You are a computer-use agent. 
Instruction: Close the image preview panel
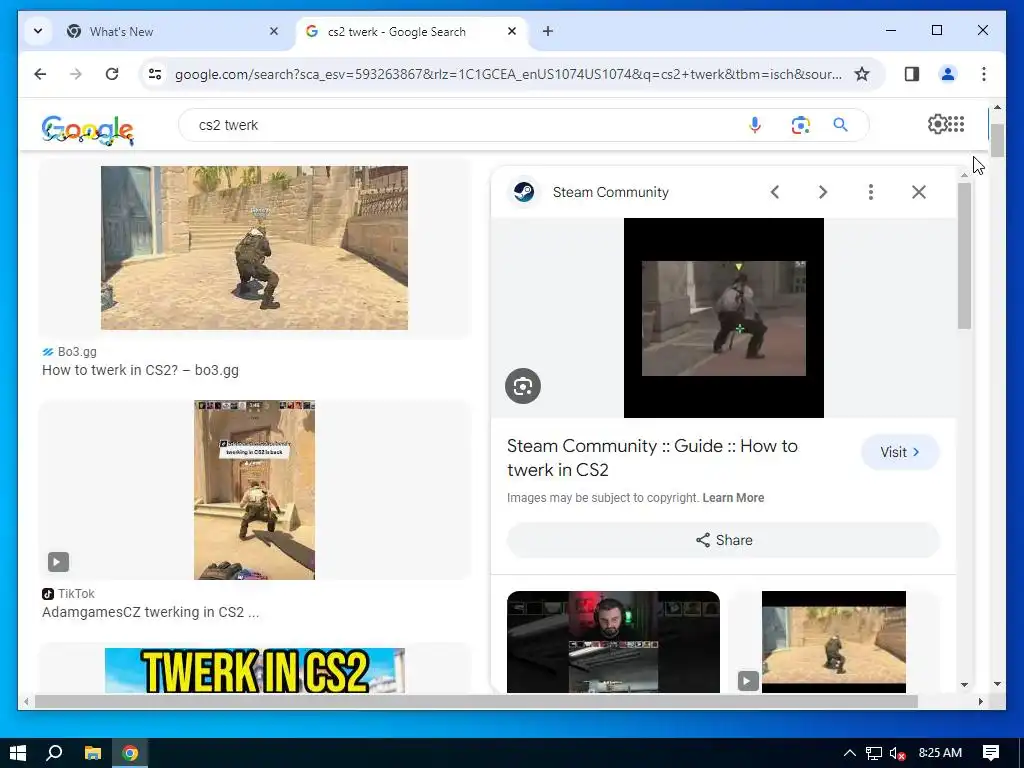click(x=919, y=192)
